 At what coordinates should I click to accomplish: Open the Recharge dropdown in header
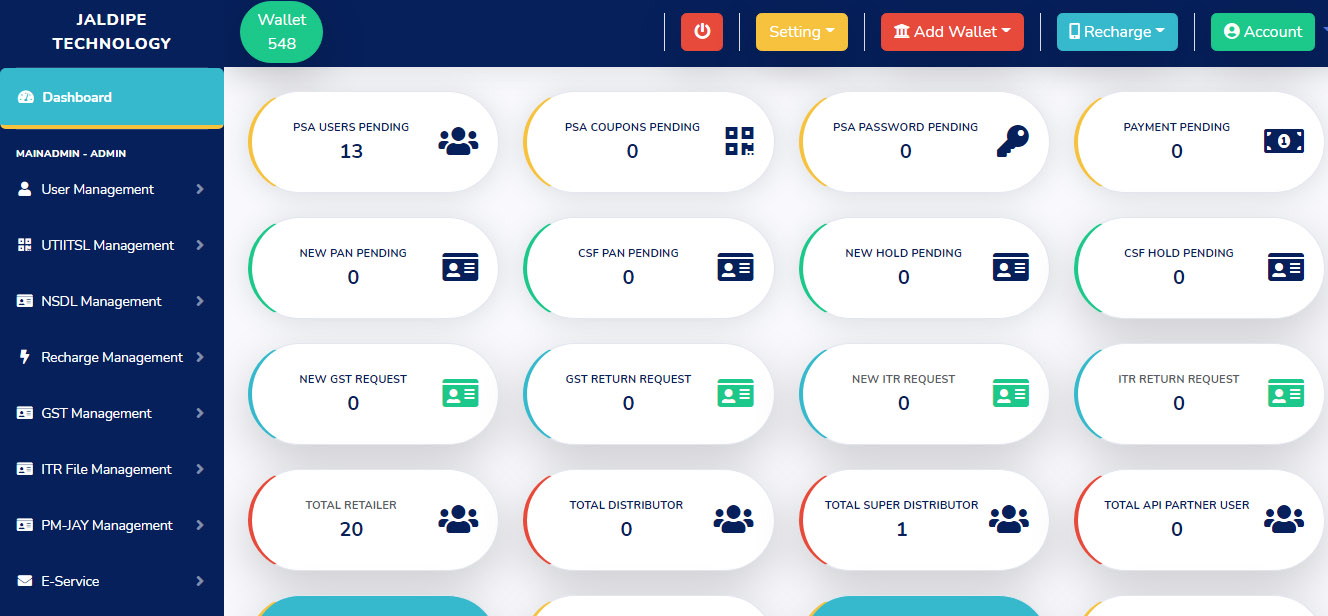point(1117,32)
